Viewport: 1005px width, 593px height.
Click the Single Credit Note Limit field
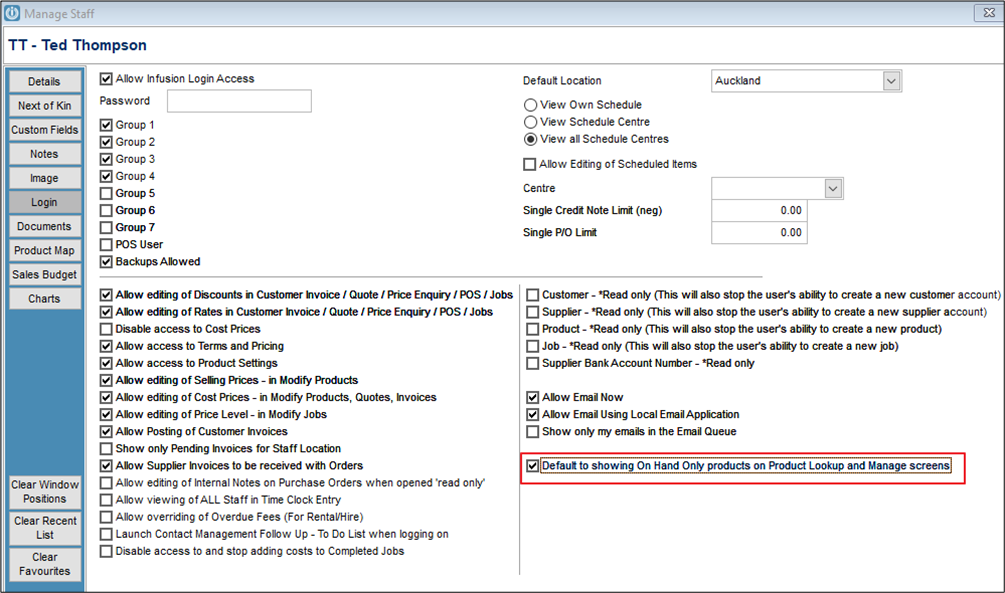(x=759, y=211)
